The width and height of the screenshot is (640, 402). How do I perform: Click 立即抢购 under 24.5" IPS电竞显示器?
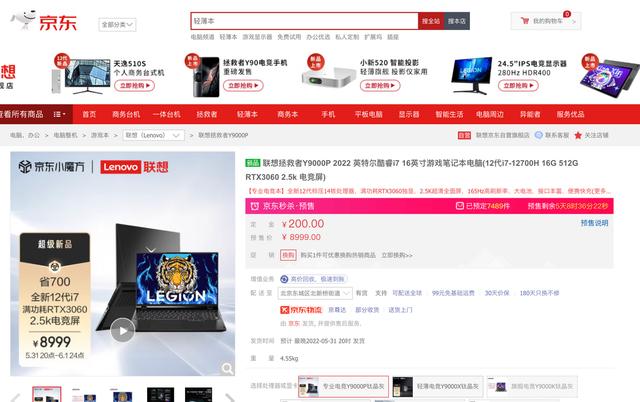[x=518, y=85]
